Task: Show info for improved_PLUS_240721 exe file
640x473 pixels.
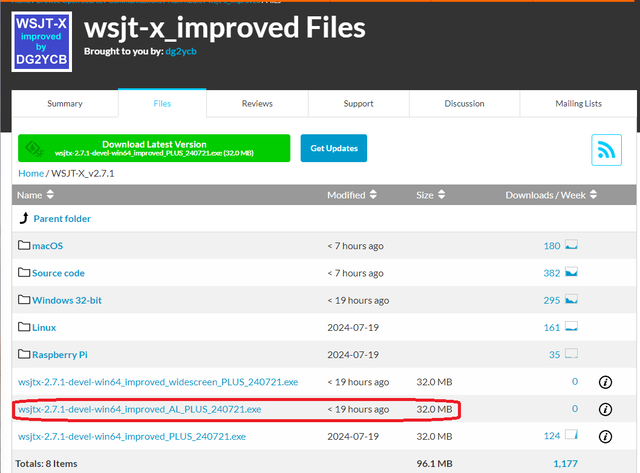Action: [x=605, y=437]
